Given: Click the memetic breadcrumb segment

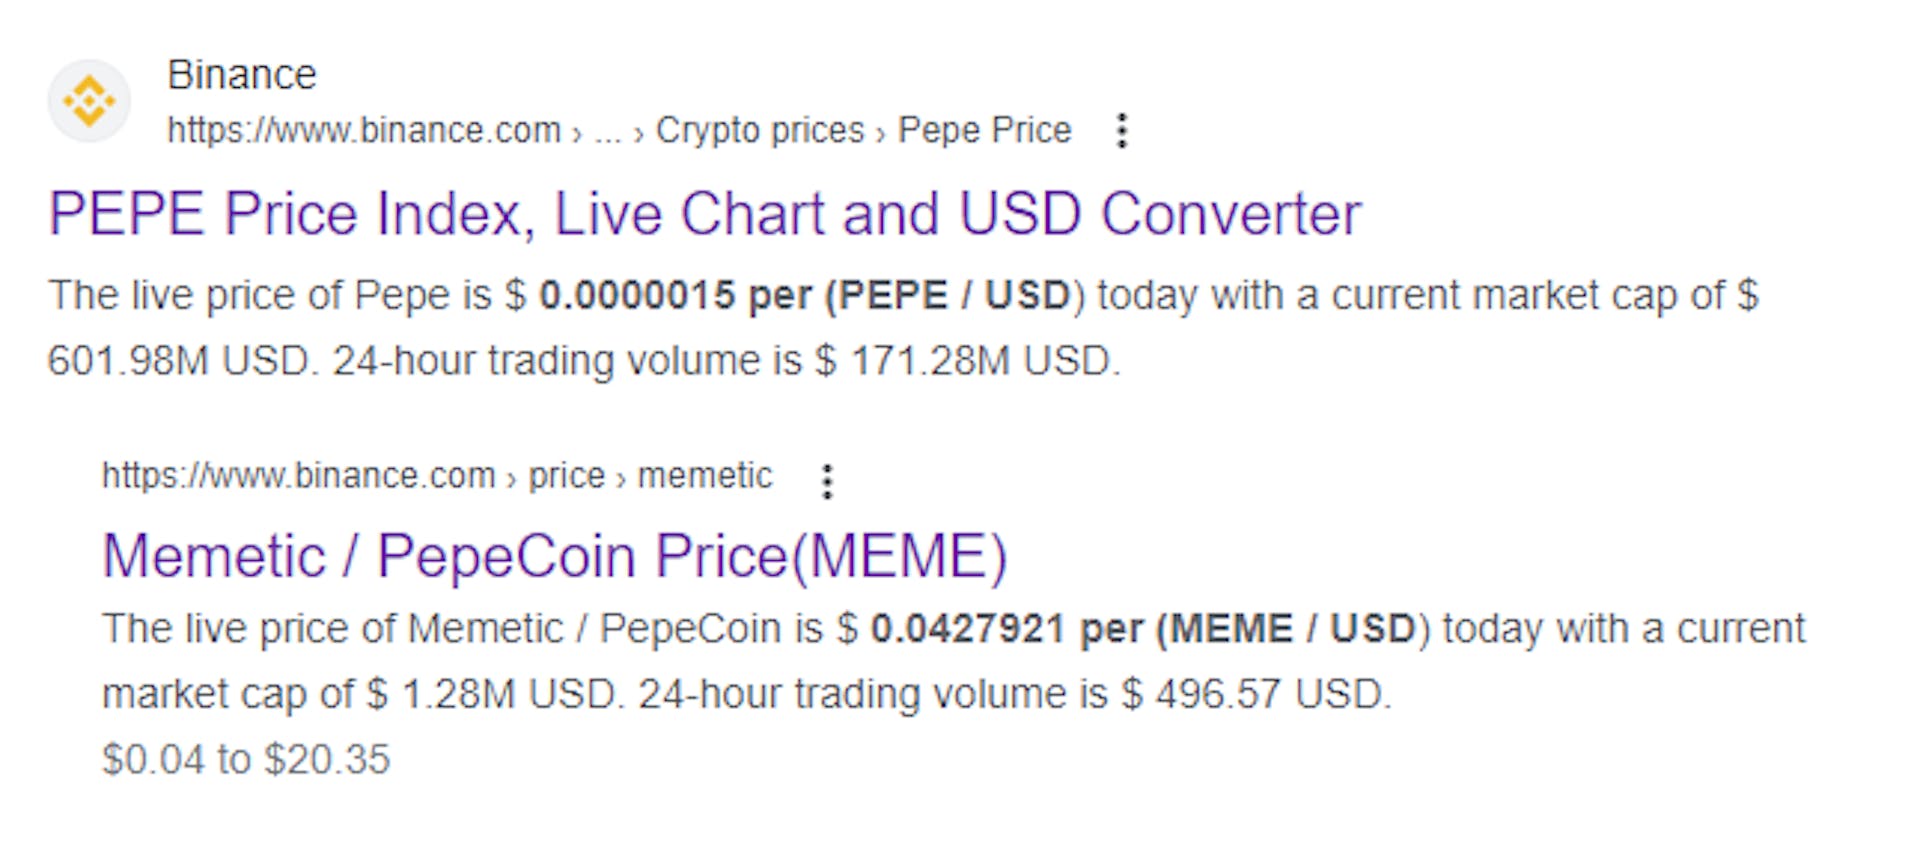Looking at the screenshot, I should [705, 475].
